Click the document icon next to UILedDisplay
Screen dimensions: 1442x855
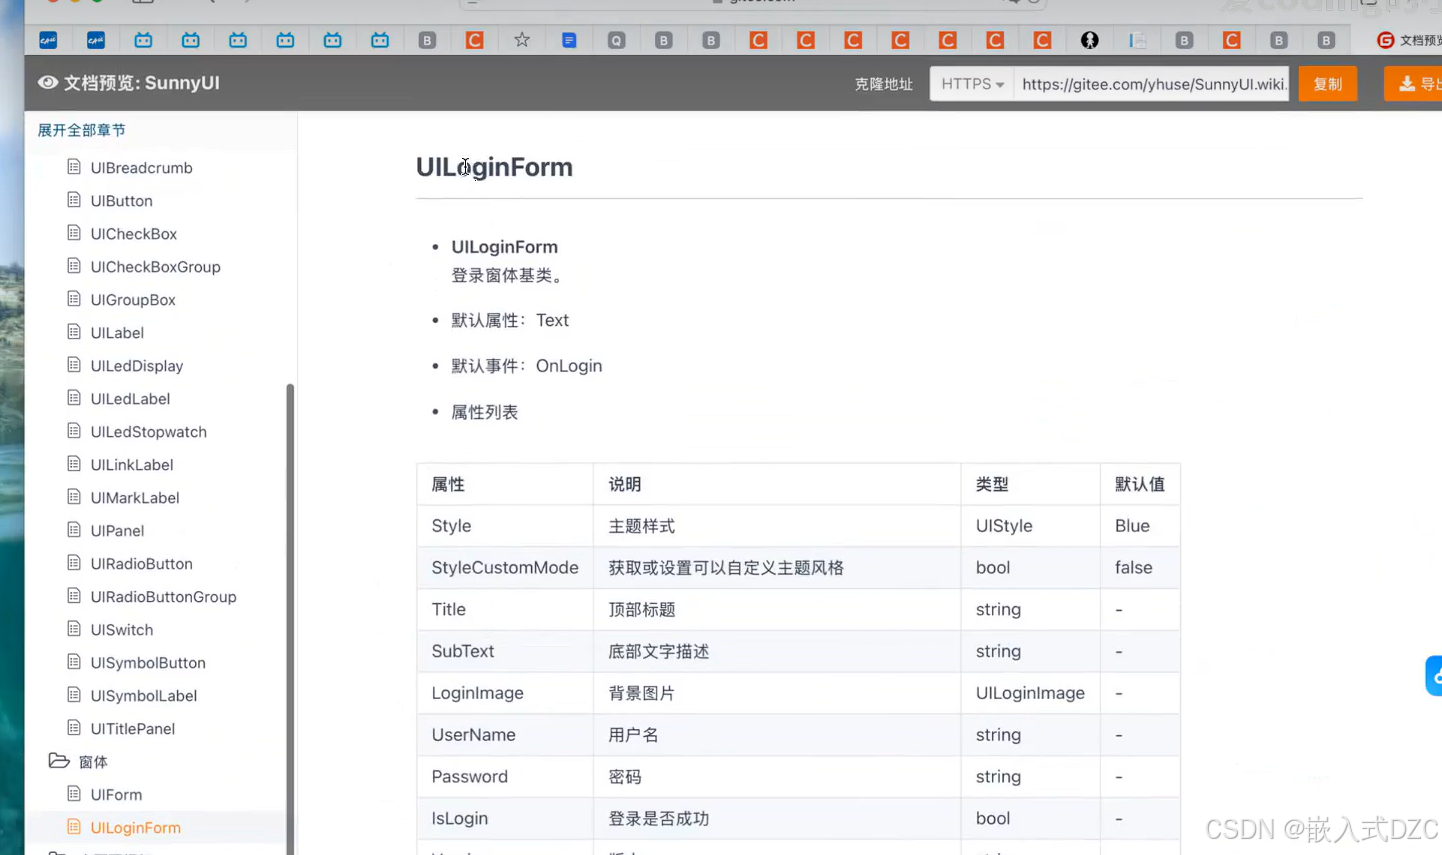[x=74, y=365]
